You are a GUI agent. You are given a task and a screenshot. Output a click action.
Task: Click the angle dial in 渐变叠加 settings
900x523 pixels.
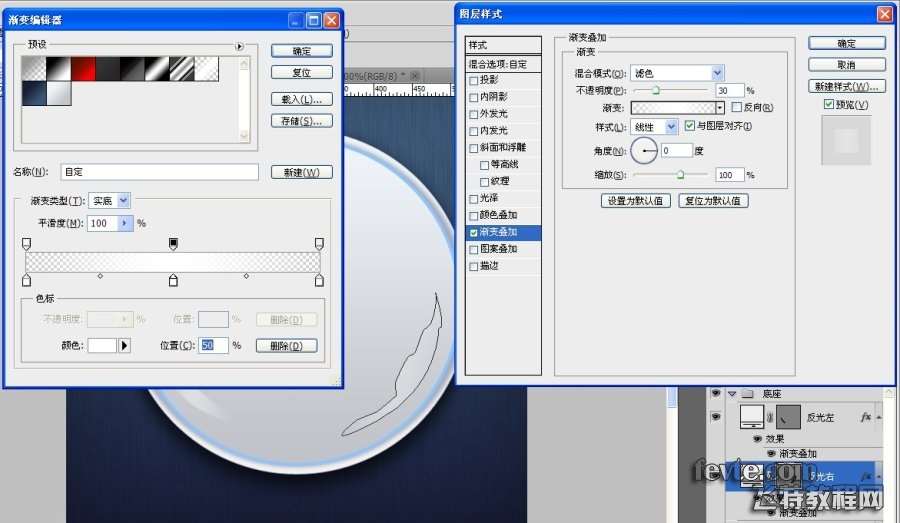643,150
